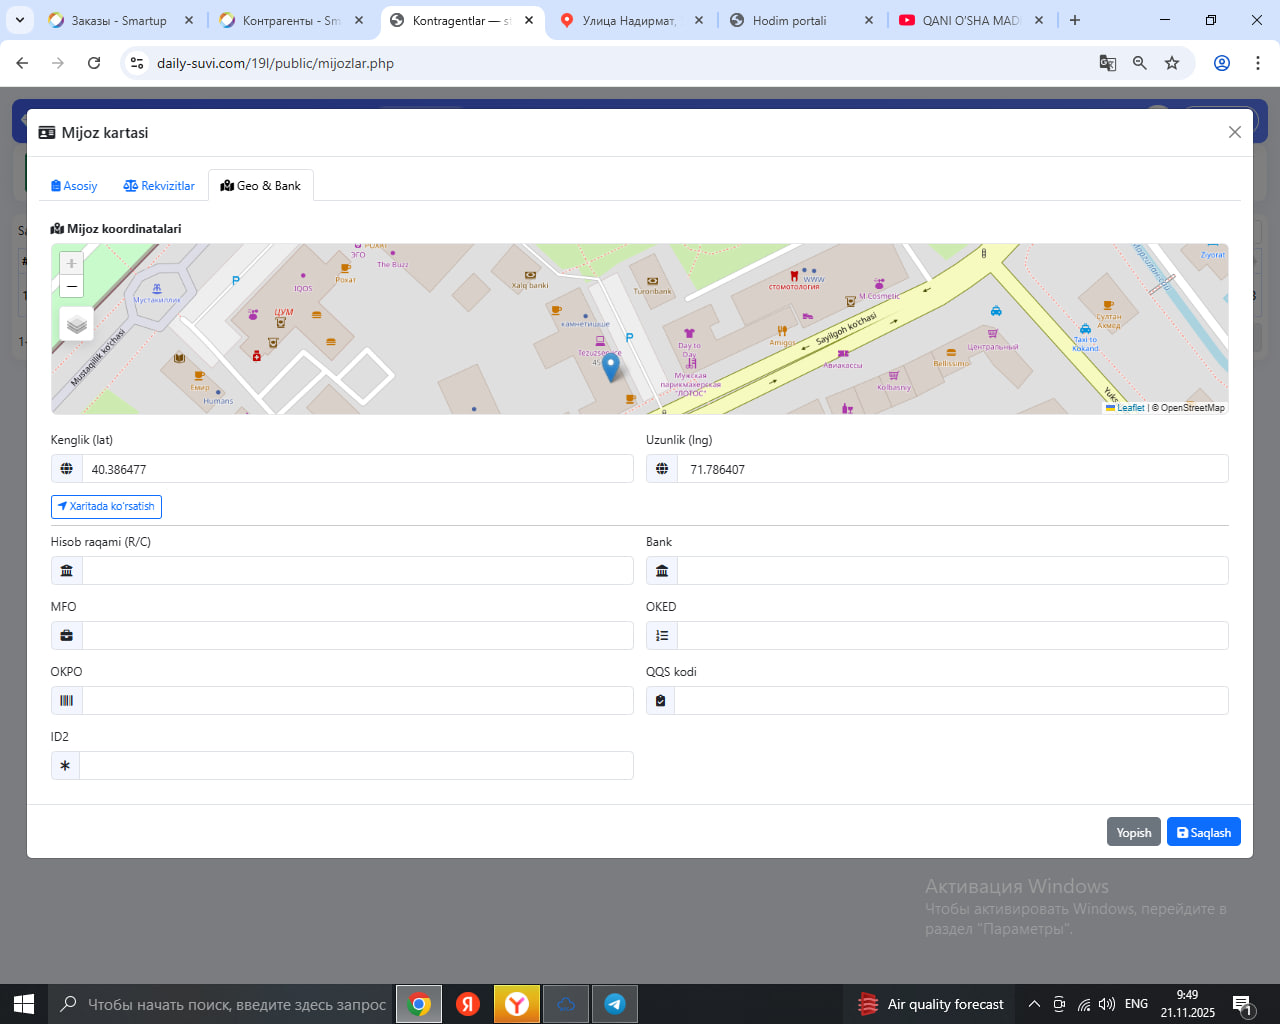Switch to the Rekvizitlar tab
The width and height of the screenshot is (1280, 1024).
159,186
